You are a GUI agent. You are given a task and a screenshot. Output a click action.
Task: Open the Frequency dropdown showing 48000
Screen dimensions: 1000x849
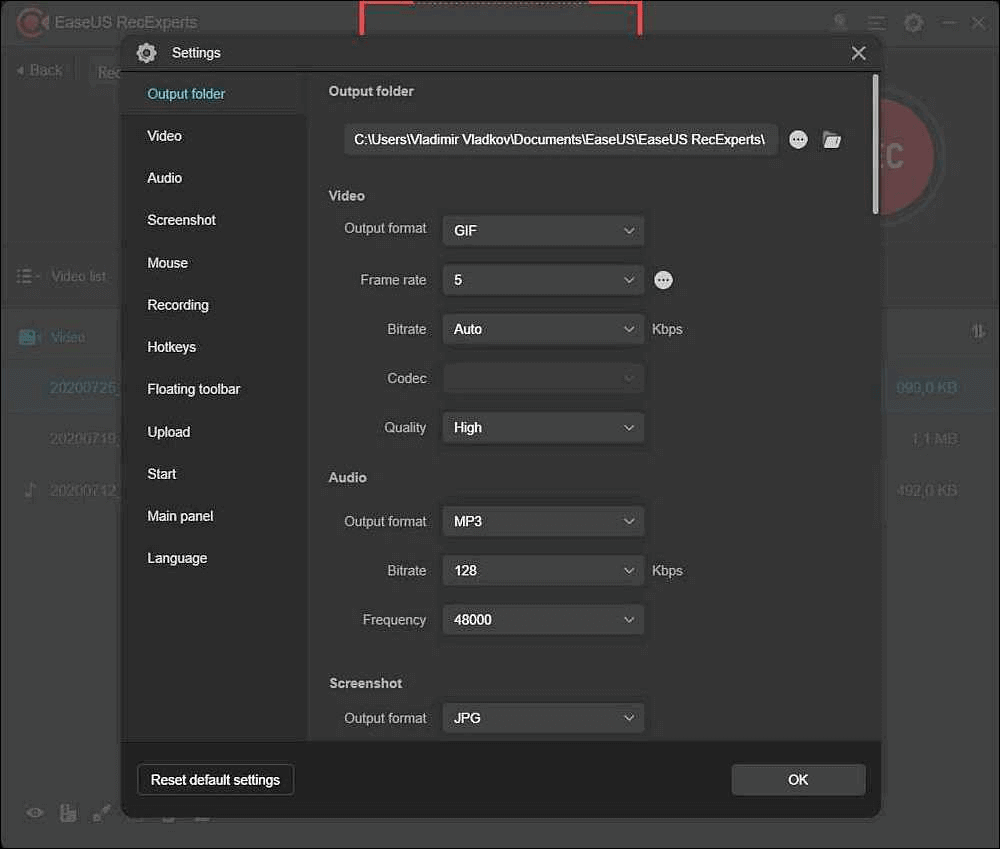coord(543,619)
